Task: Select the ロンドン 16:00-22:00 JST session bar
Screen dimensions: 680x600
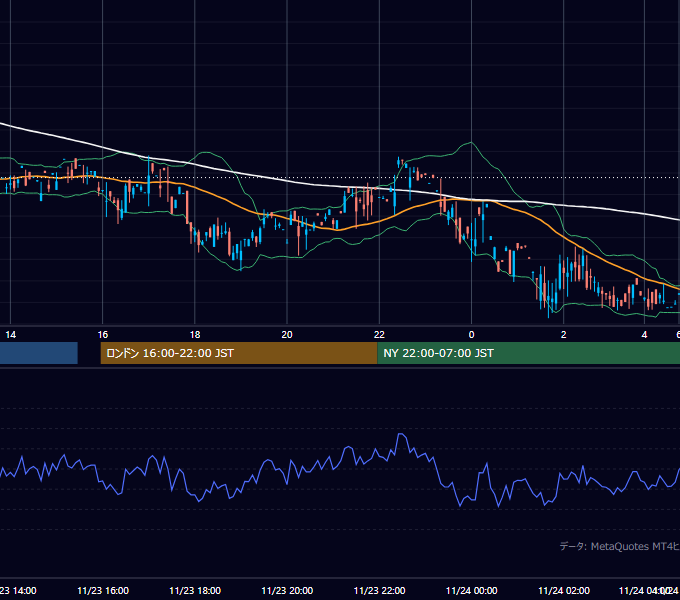Action: pos(239,353)
